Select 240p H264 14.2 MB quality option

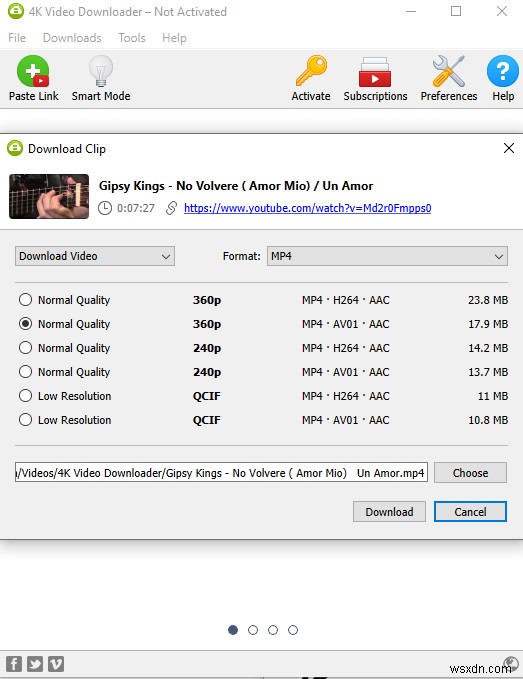(x=26, y=348)
